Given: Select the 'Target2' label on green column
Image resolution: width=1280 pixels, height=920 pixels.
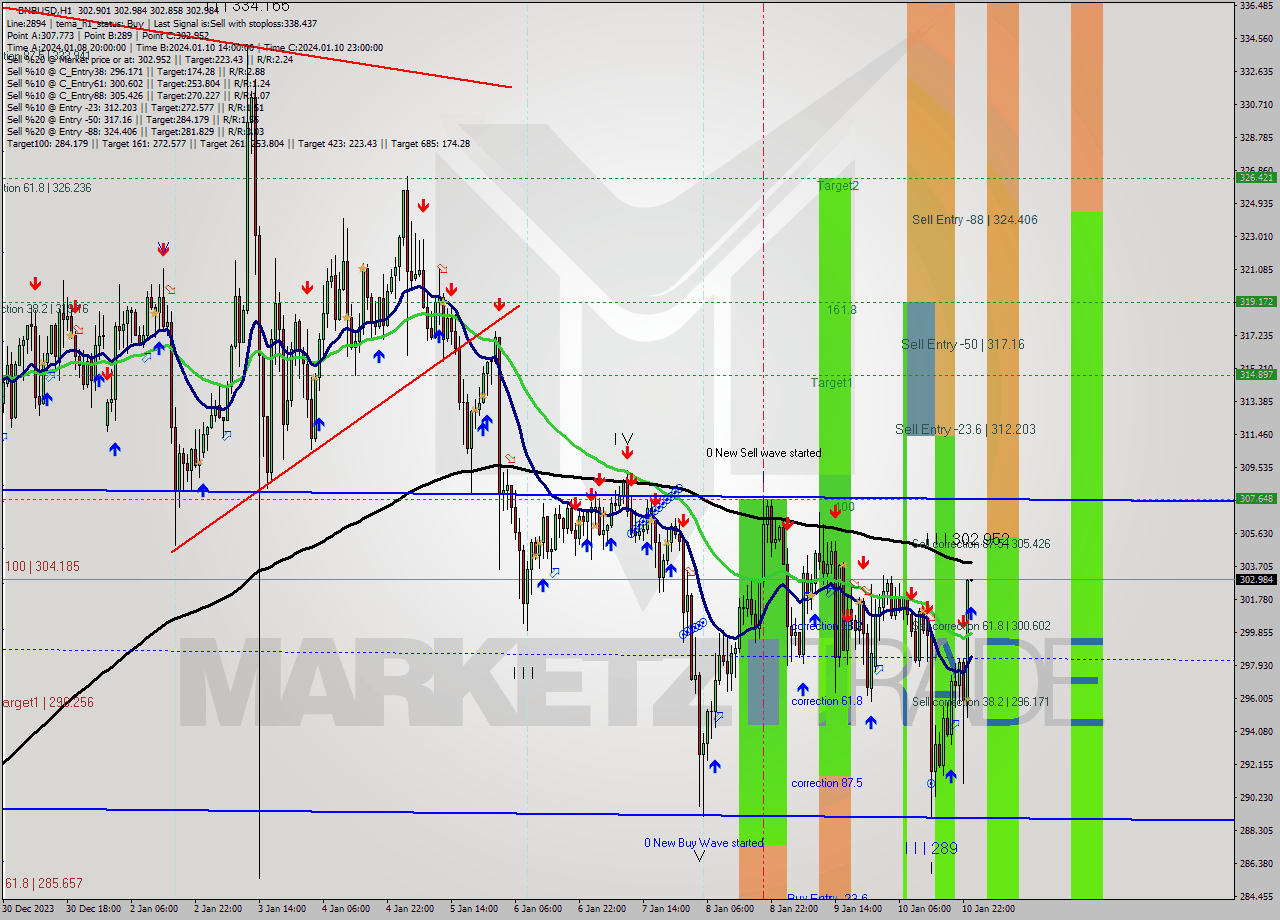Looking at the screenshot, I should [x=838, y=186].
